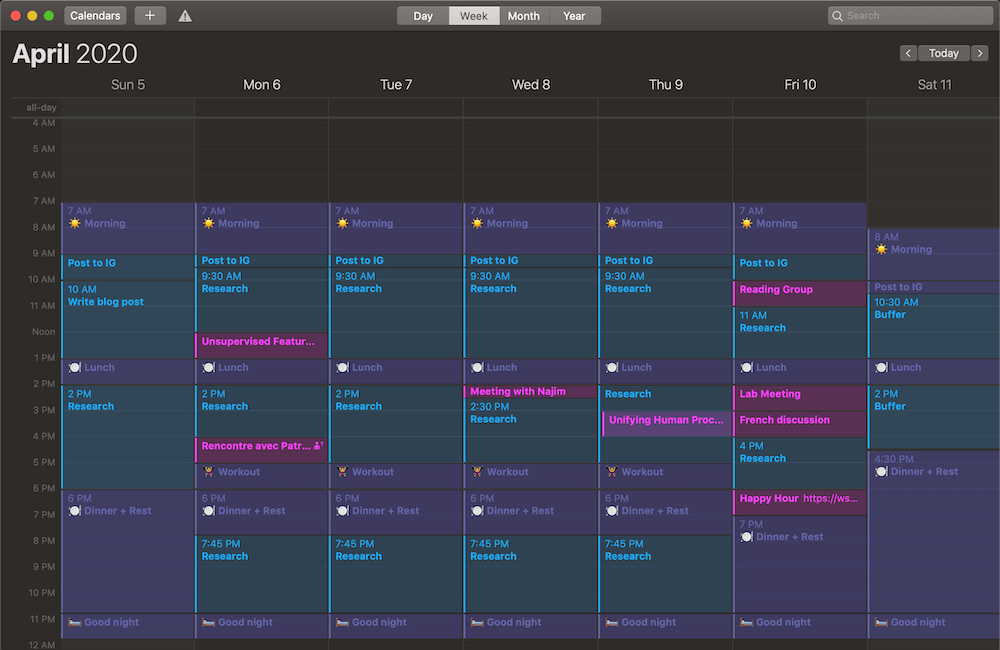Select Monday's 7:45 PM Research event
Image resolution: width=1000 pixels, height=650 pixels.
click(x=261, y=574)
